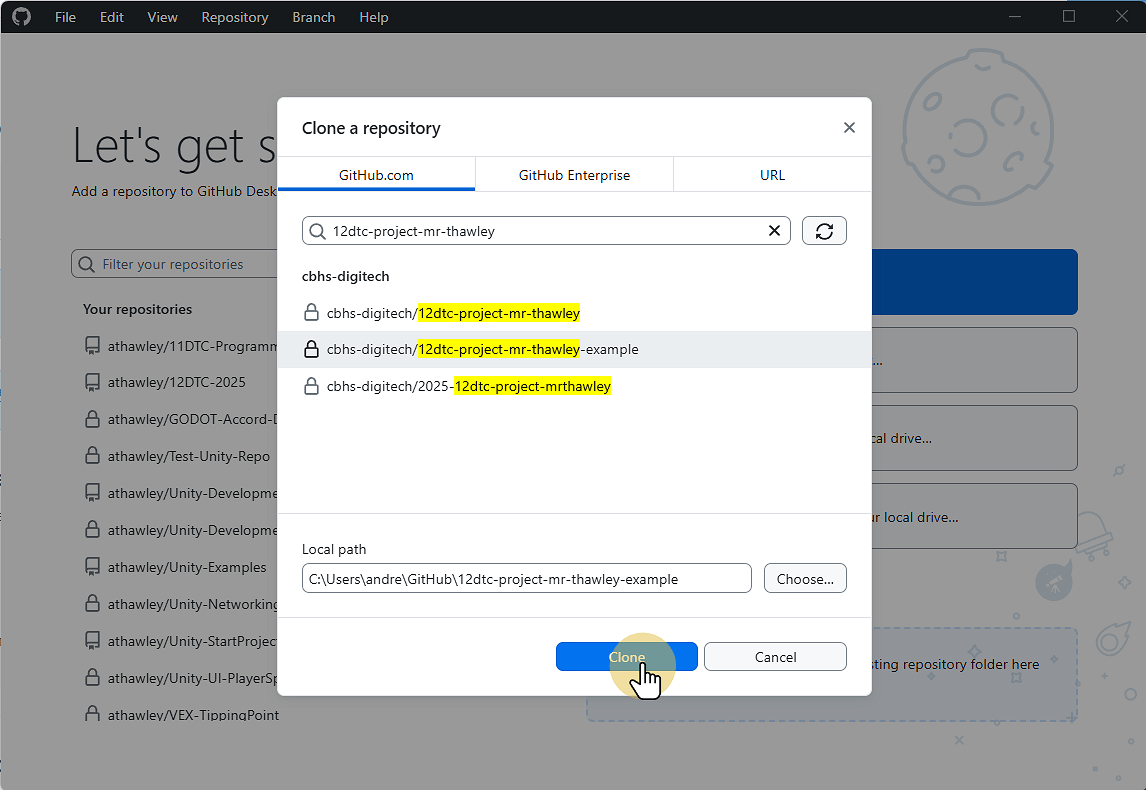Click the search magnifier icon in dialog
Viewport: 1146px width, 790px height.
coord(317,231)
